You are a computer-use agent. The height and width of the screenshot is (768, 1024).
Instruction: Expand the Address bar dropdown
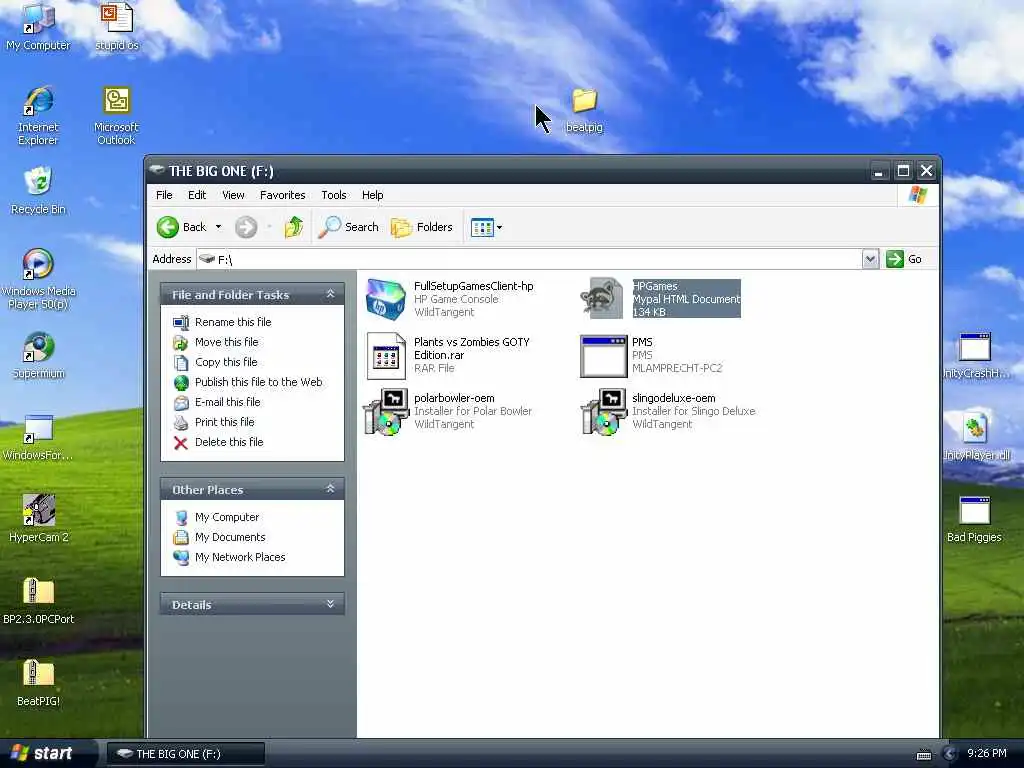[x=870, y=259]
